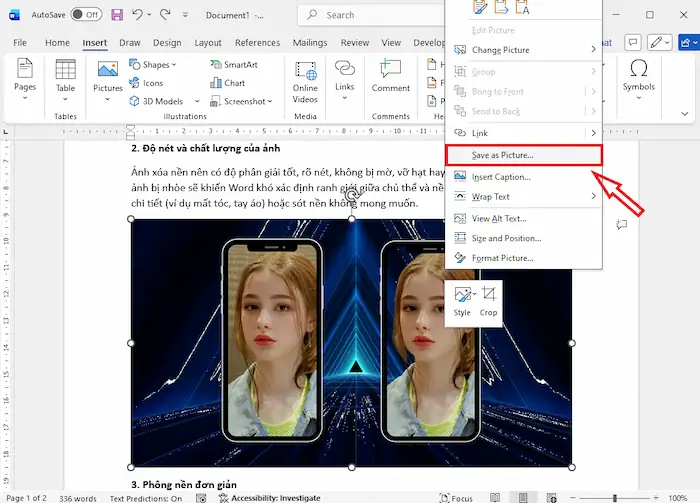
Task: Switch to the Design tab
Action: 167,43
